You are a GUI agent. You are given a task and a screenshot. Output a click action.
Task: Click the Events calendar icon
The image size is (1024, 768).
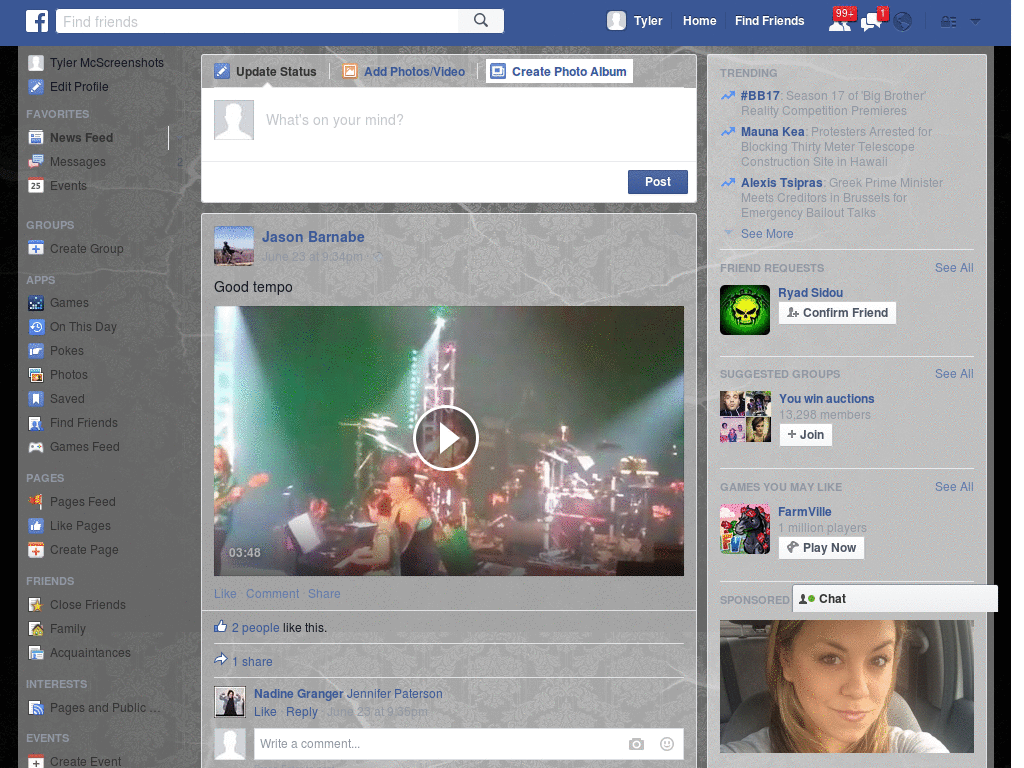pos(36,186)
